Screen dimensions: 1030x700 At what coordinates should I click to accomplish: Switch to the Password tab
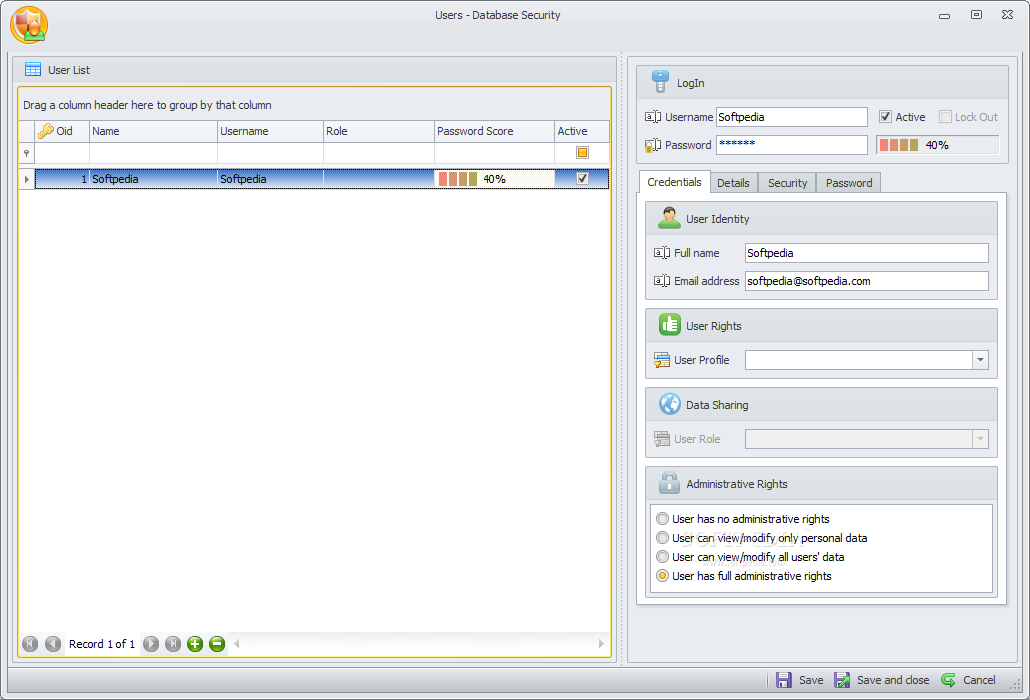[849, 183]
